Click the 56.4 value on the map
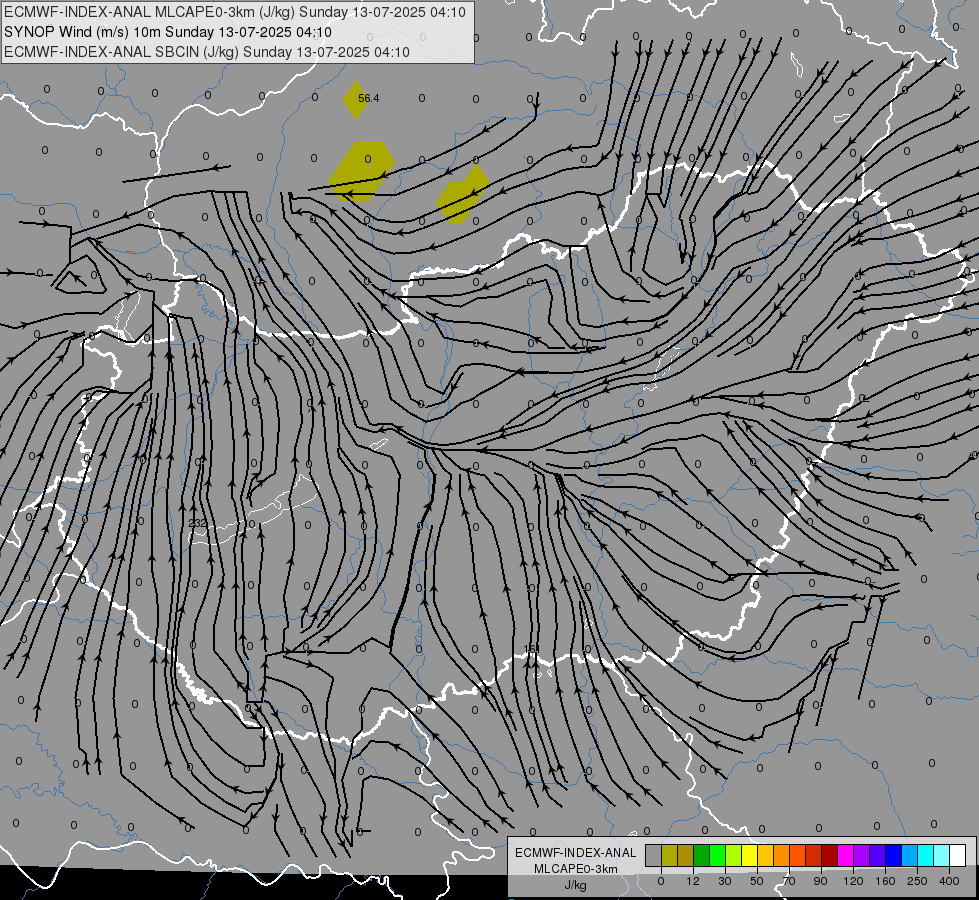Viewport: 979px width, 900px height. 368,98
